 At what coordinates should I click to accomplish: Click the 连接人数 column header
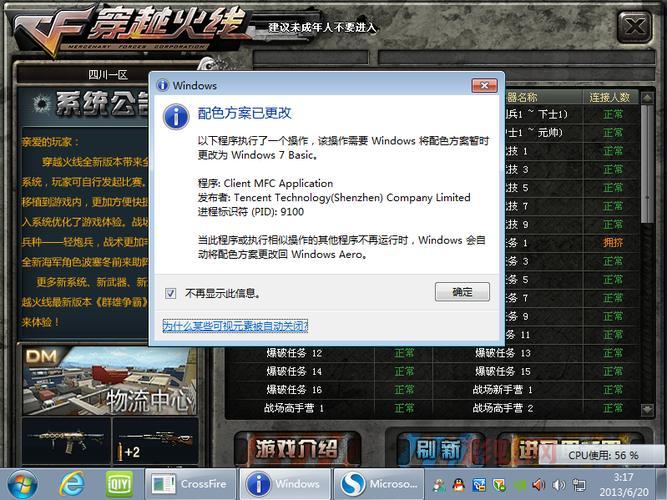coord(610,97)
